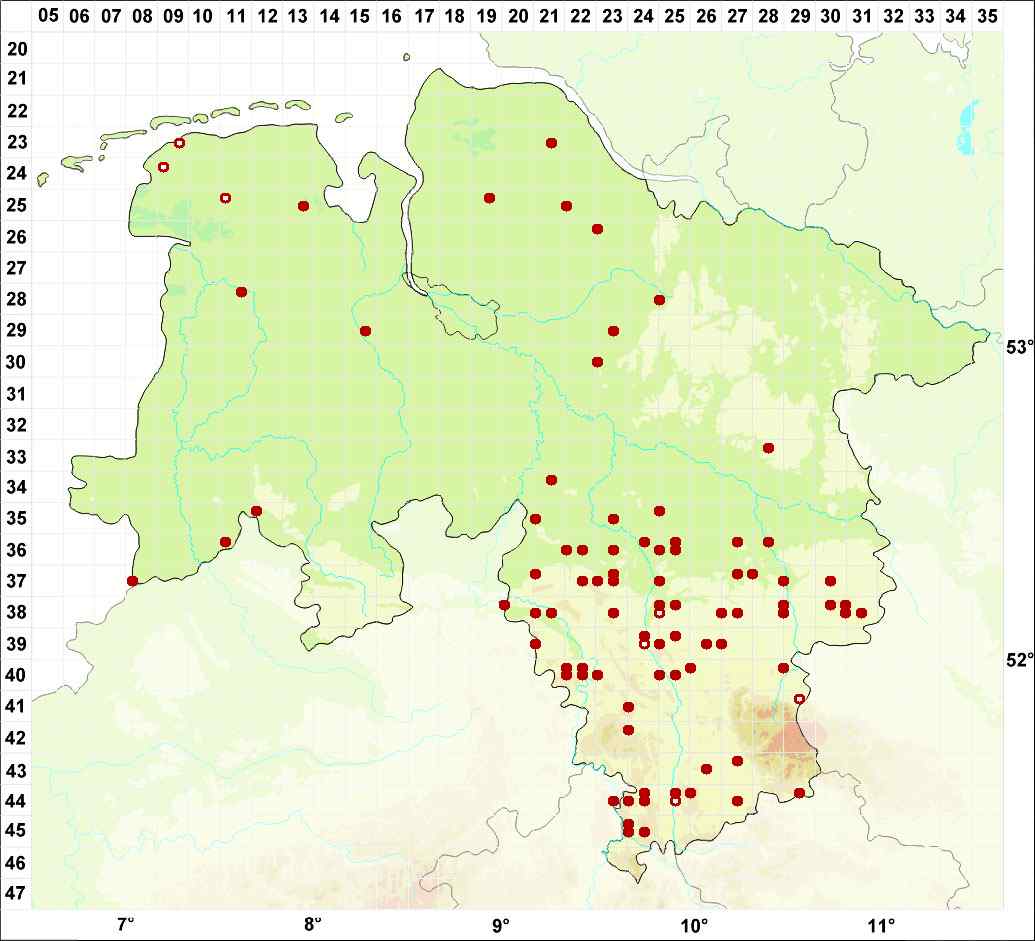
Task: Select red dot in column 29, row 44
Action: tap(799, 793)
